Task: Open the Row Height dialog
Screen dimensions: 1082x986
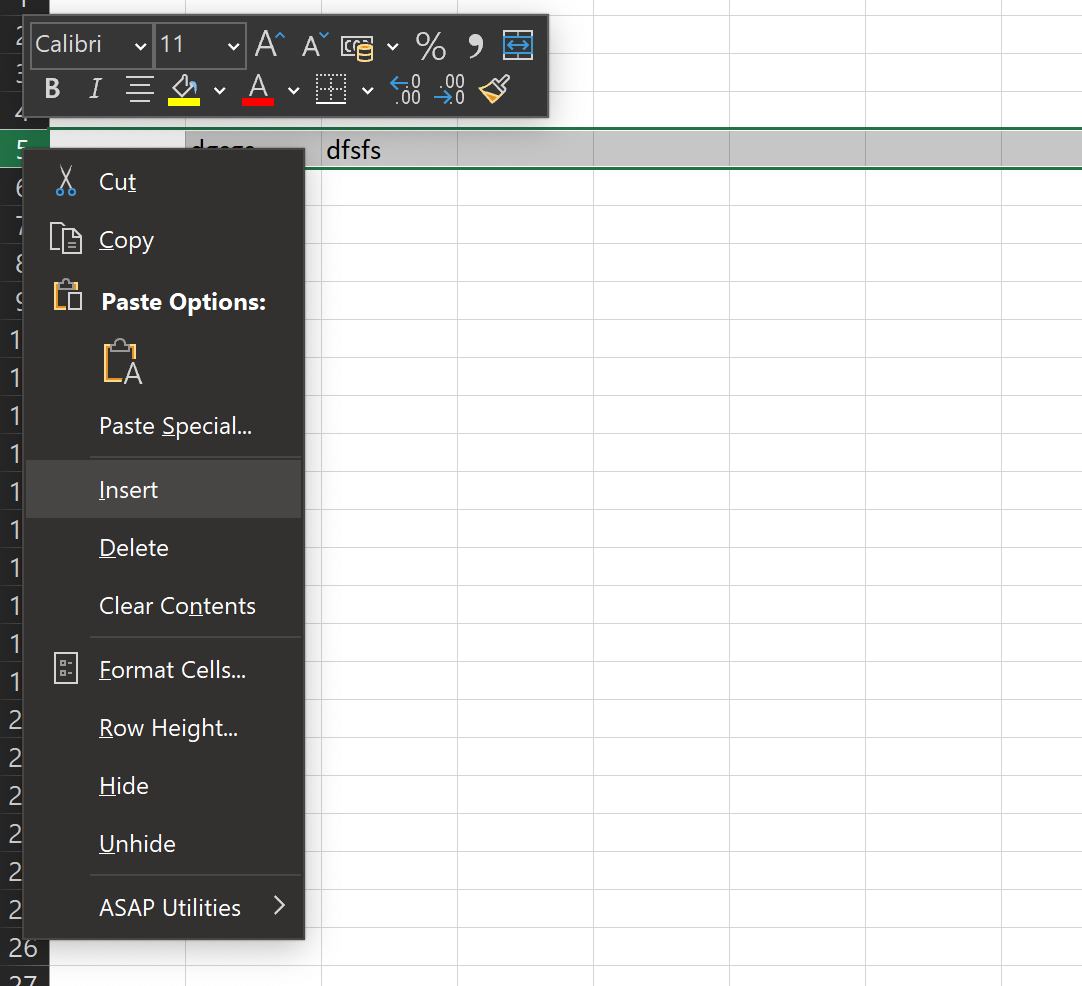Action: pyautogui.click(x=168, y=727)
